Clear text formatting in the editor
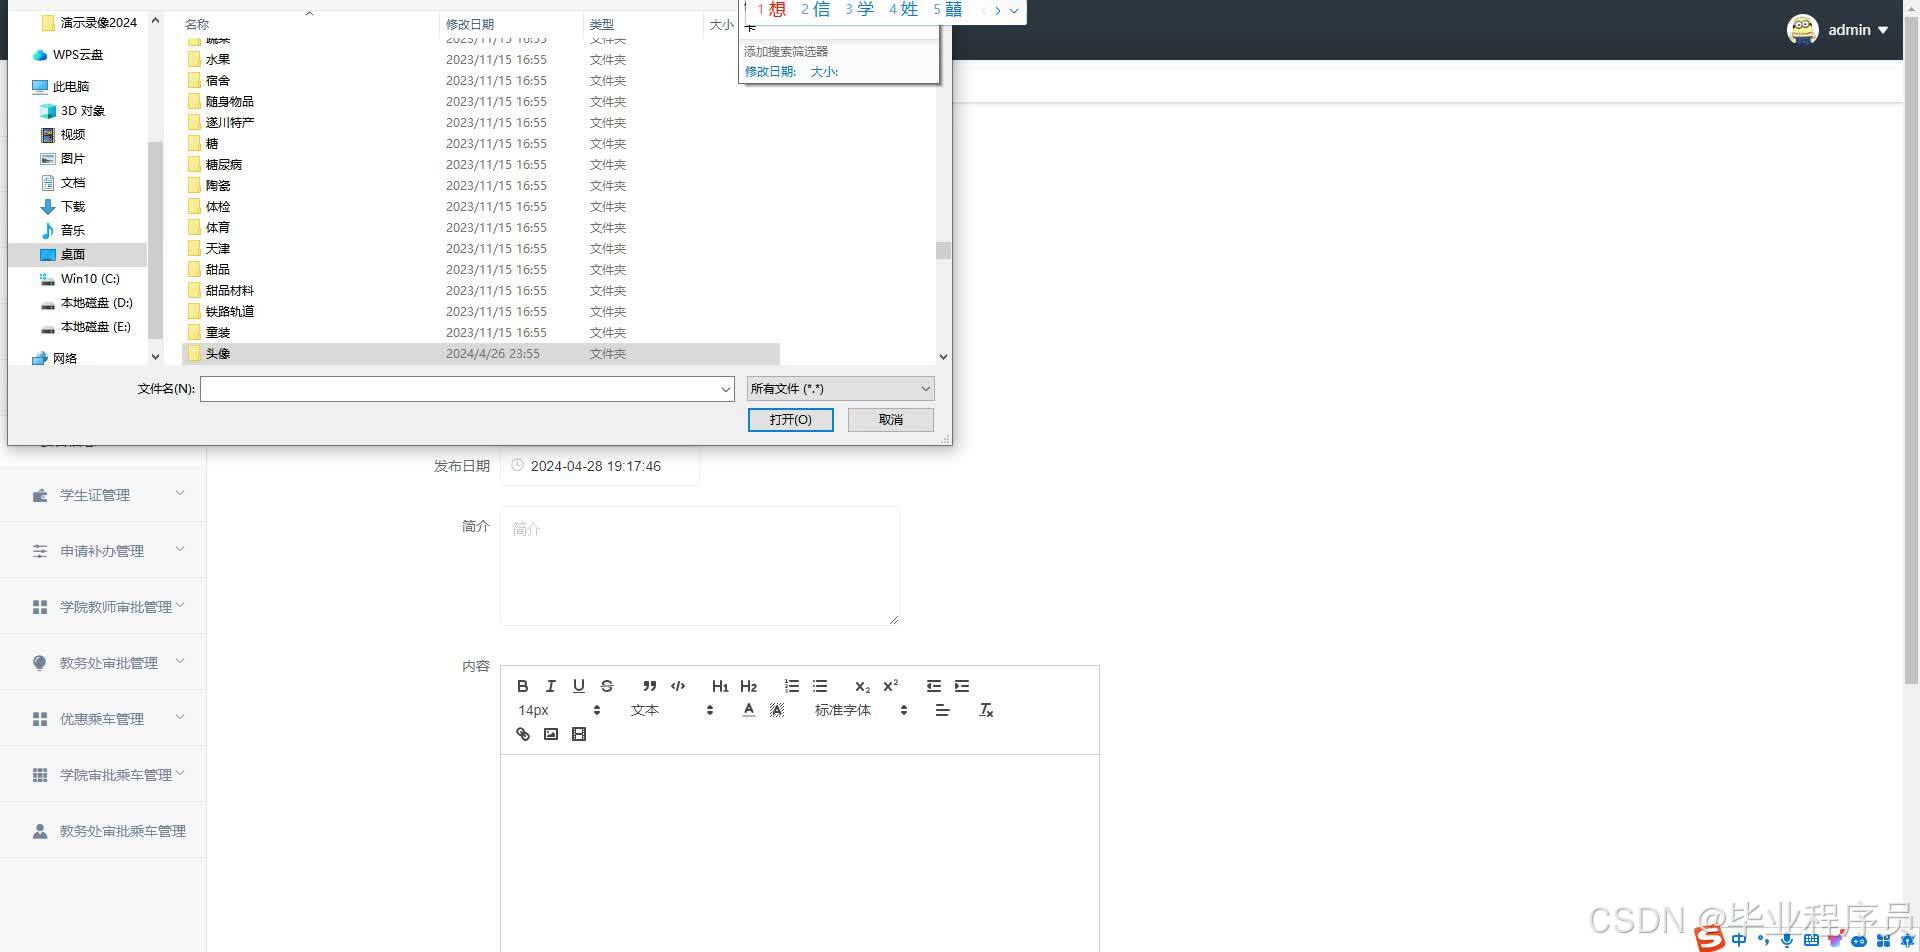Screen dimensions: 1920x952 pyautogui.click(x=986, y=710)
